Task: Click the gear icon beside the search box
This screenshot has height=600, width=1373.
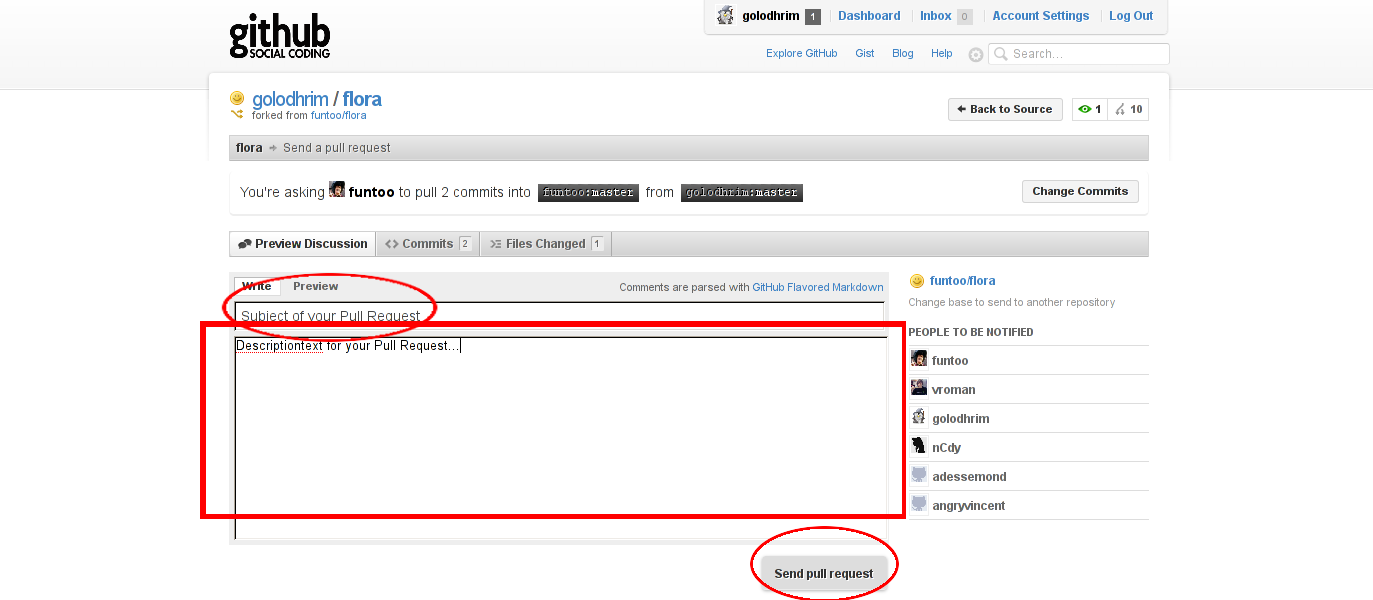Action: (976, 55)
